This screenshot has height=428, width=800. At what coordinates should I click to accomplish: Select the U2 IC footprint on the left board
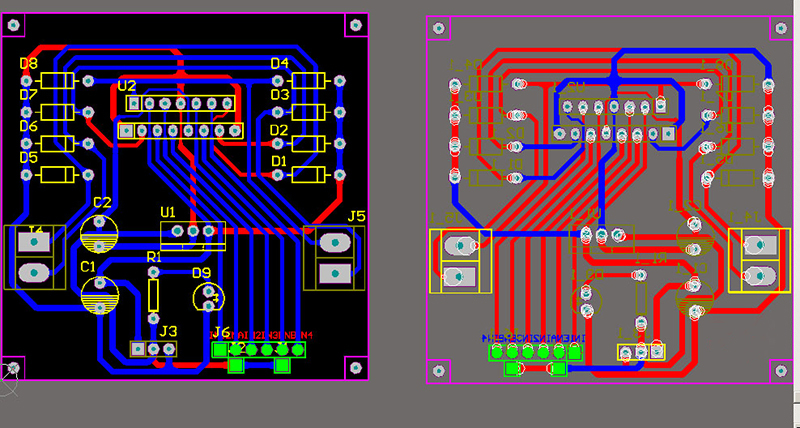click(181, 116)
